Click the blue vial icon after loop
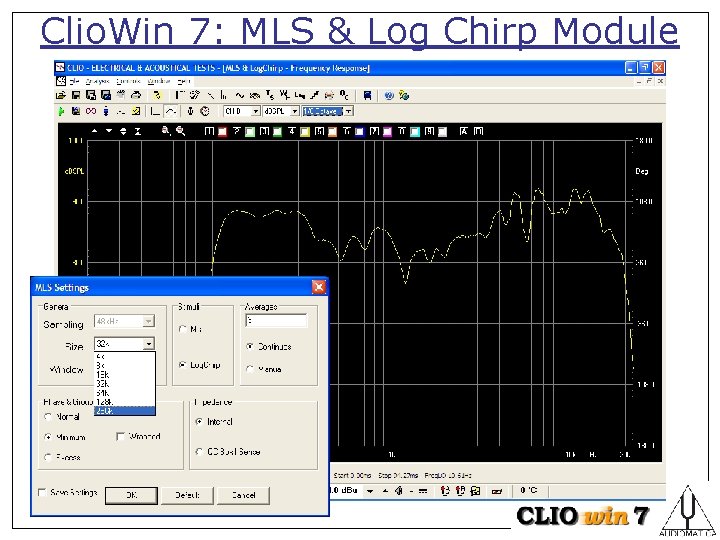 click(x=106, y=111)
